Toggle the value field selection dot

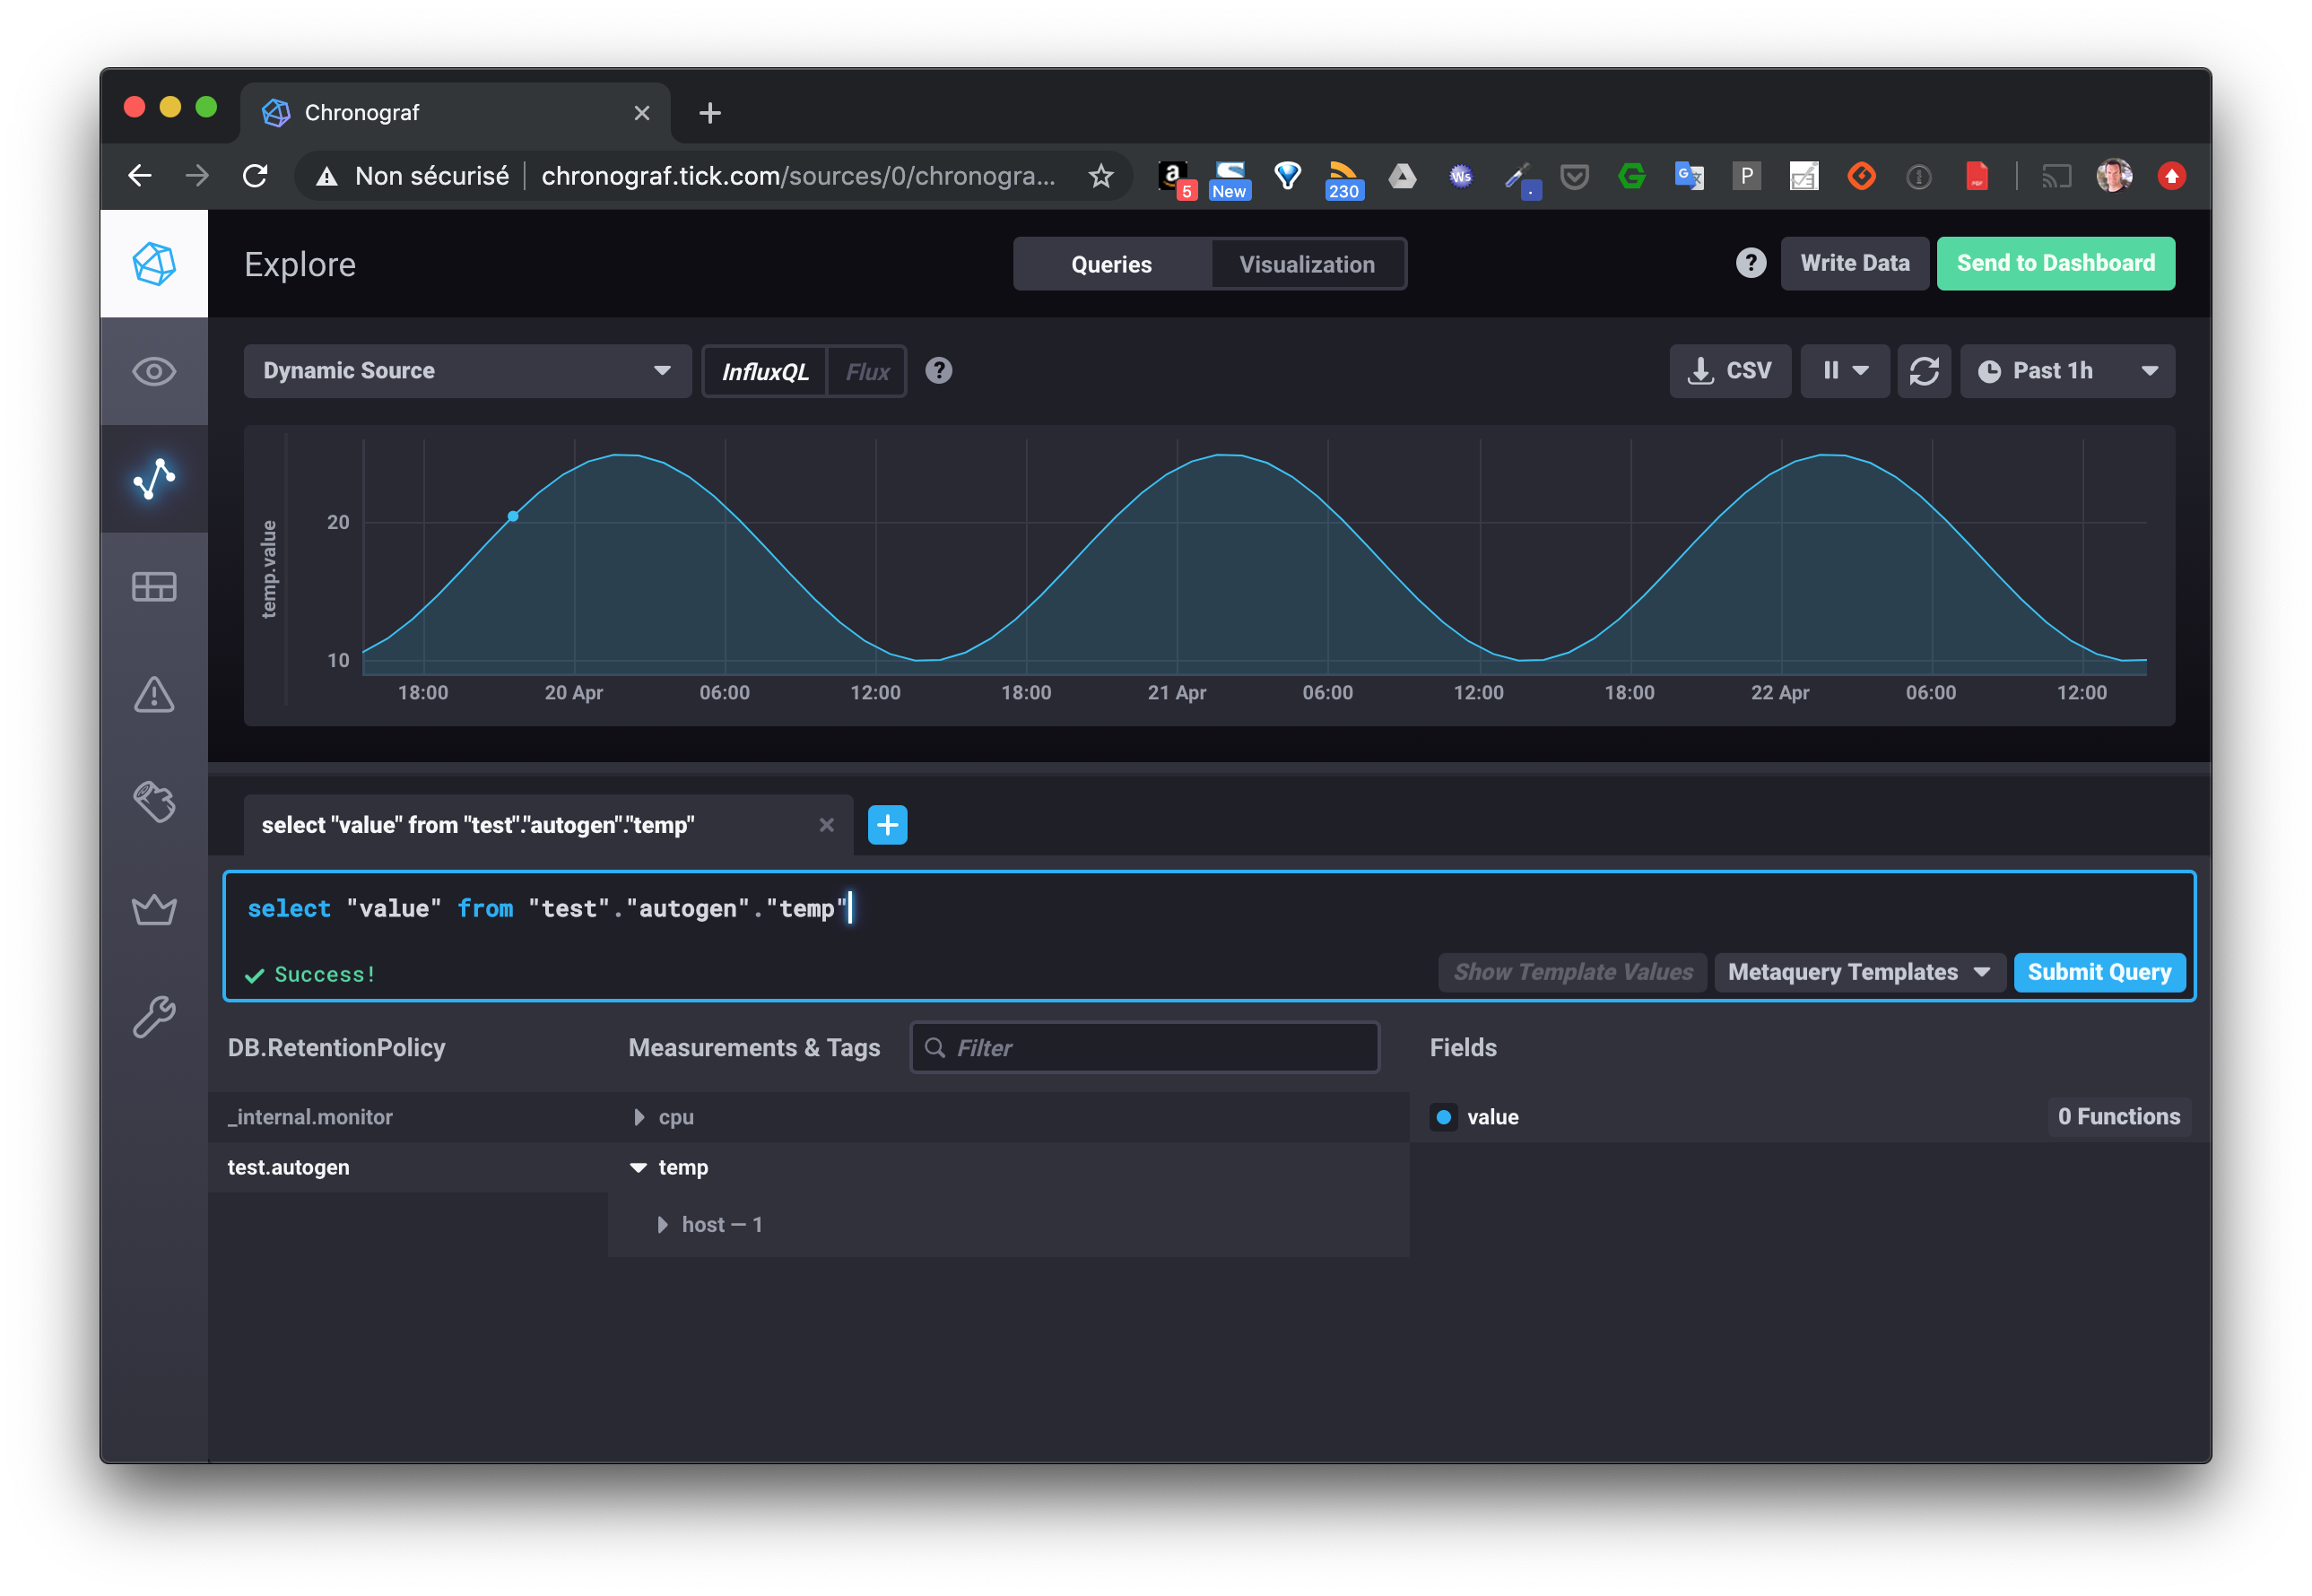click(1443, 1117)
